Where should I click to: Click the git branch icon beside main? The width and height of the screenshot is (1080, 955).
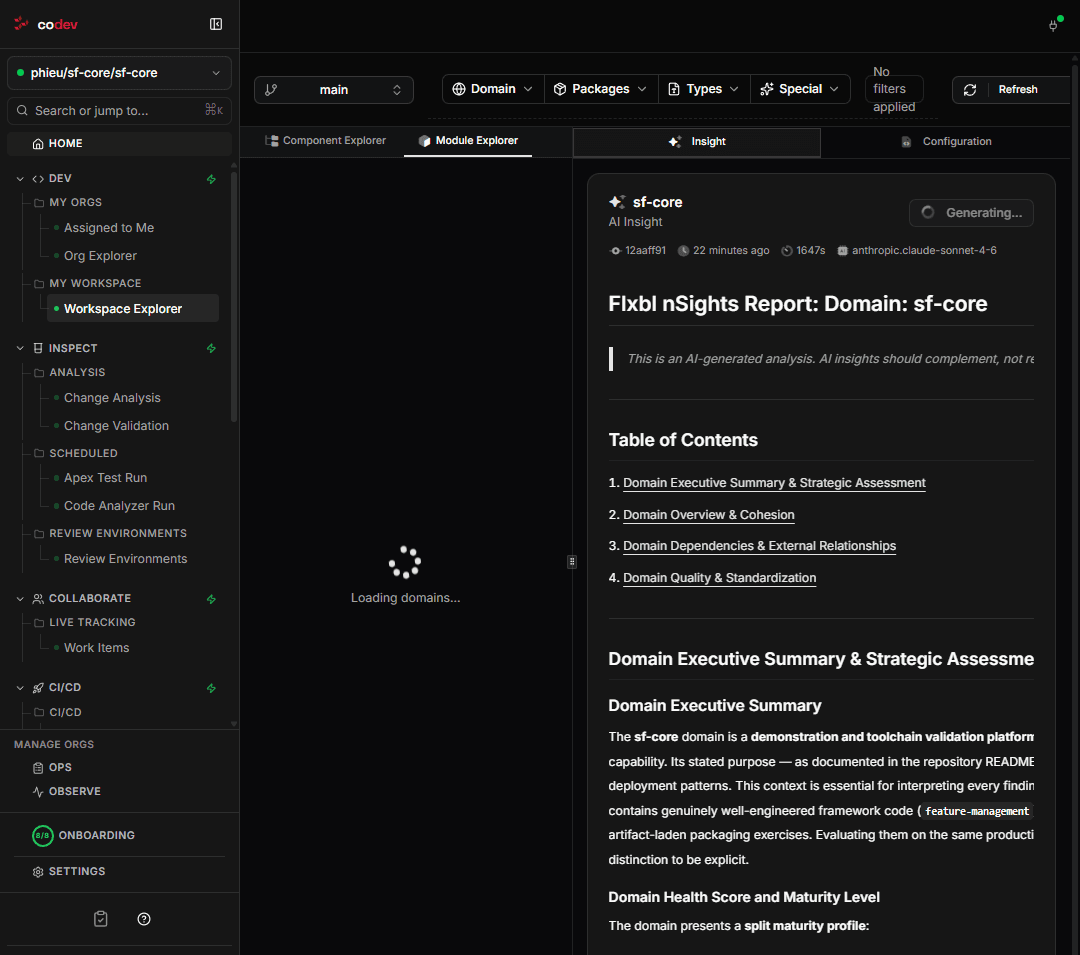[271, 90]
